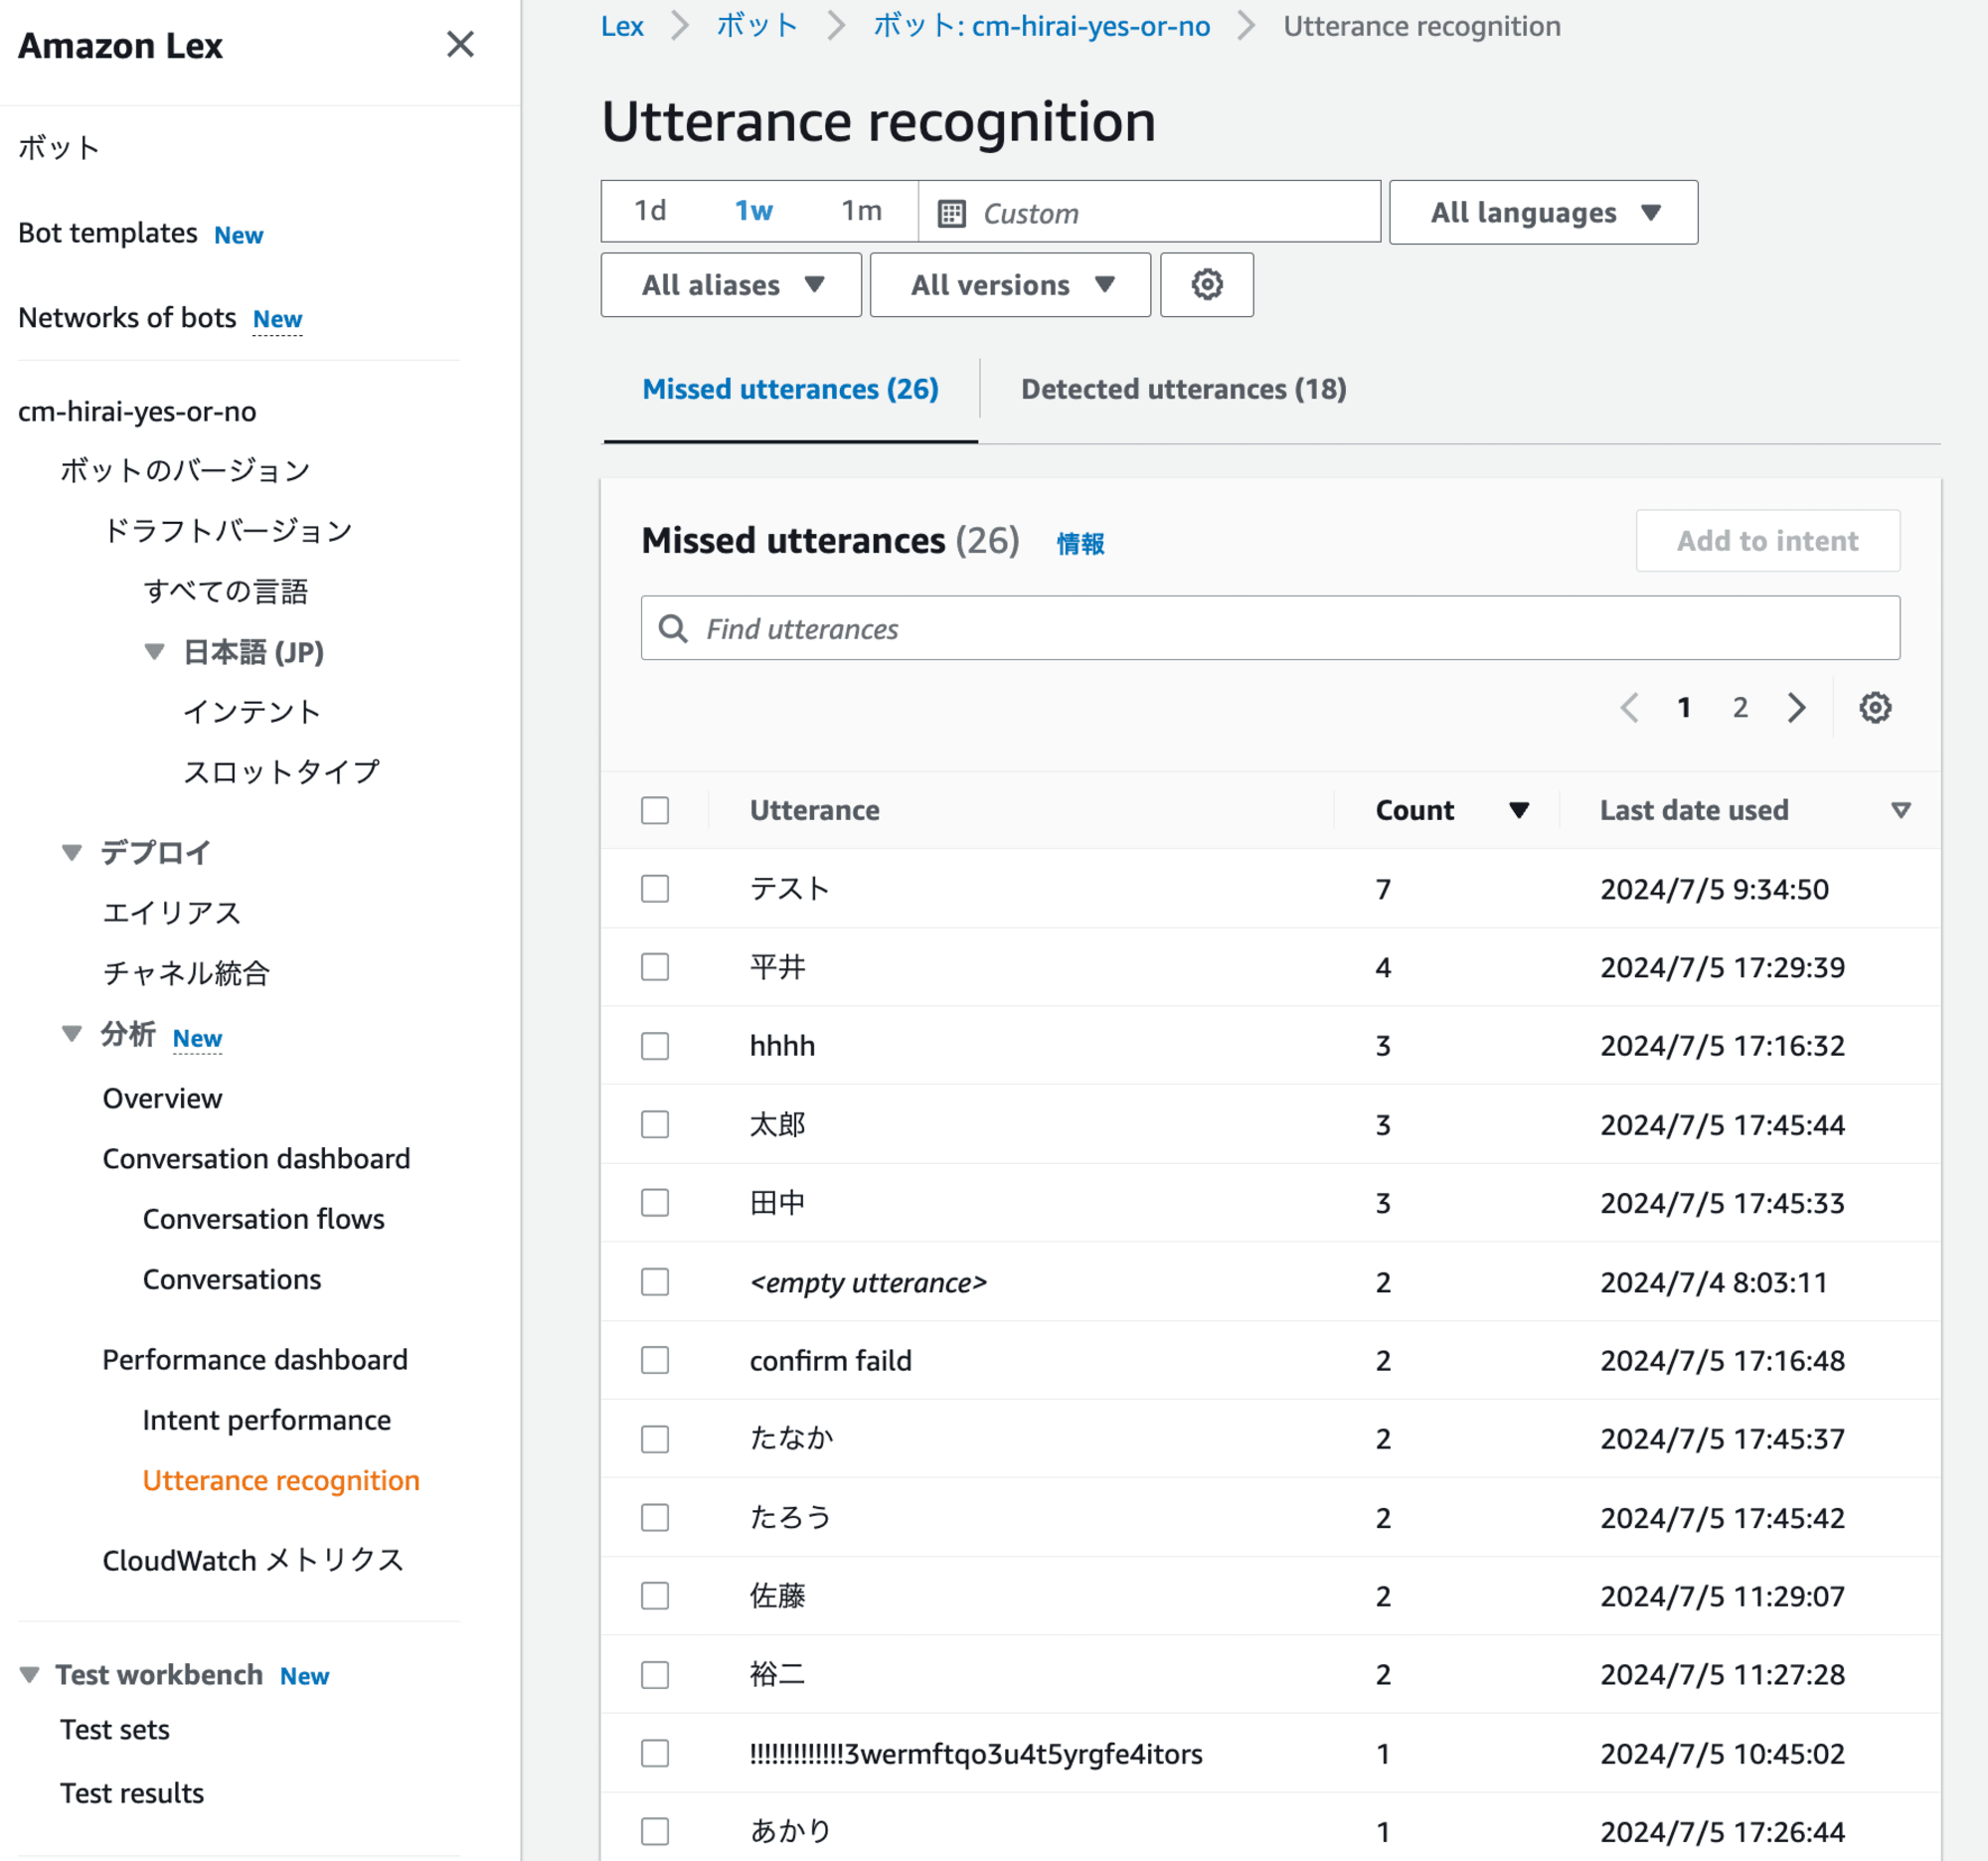Image resolution: width=1988 pixels, height=1861 pixels.
Task: Check the hhhh utterance row
Action: point(655,1046)
